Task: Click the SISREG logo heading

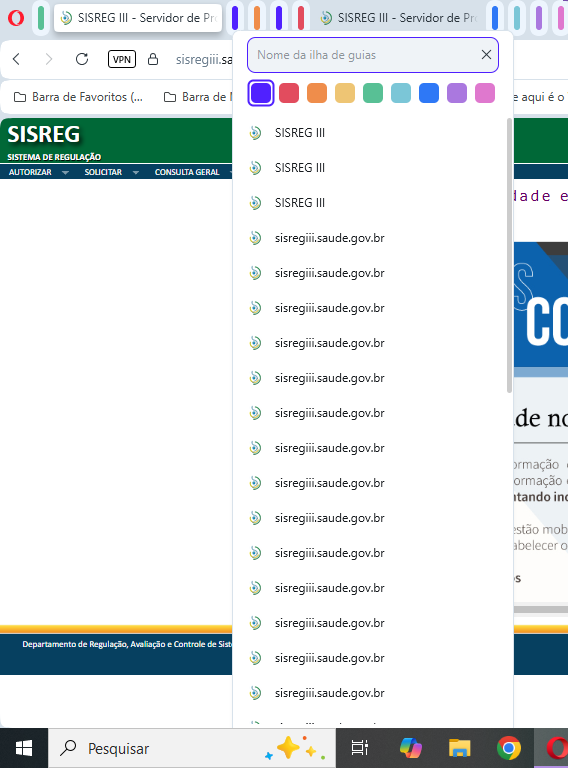Action: pos(44,134)
